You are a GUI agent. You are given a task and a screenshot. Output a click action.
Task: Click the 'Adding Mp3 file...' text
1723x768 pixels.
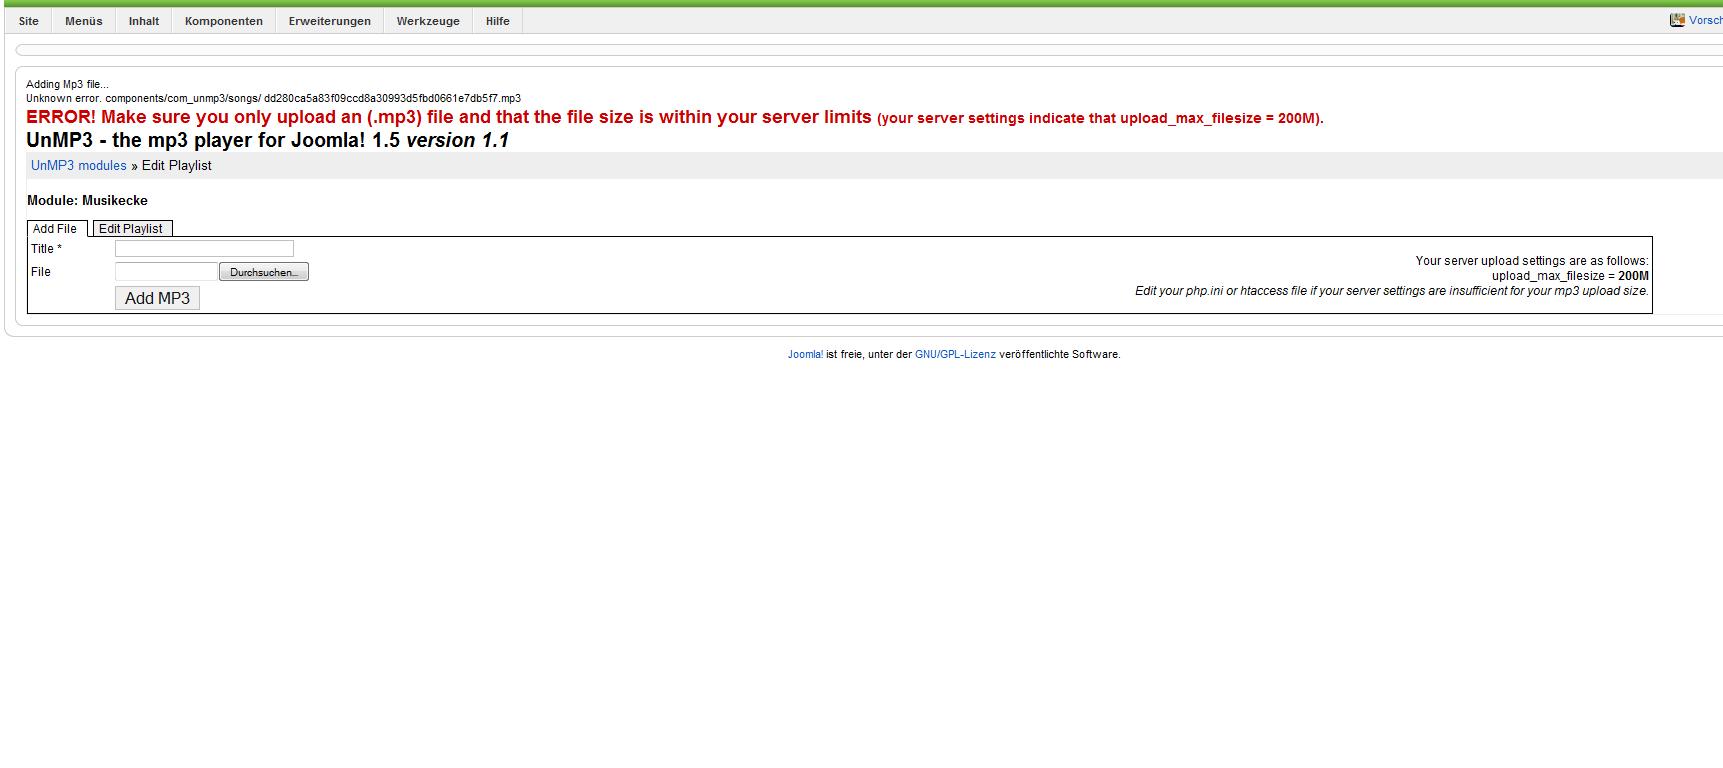coord(67,85)
